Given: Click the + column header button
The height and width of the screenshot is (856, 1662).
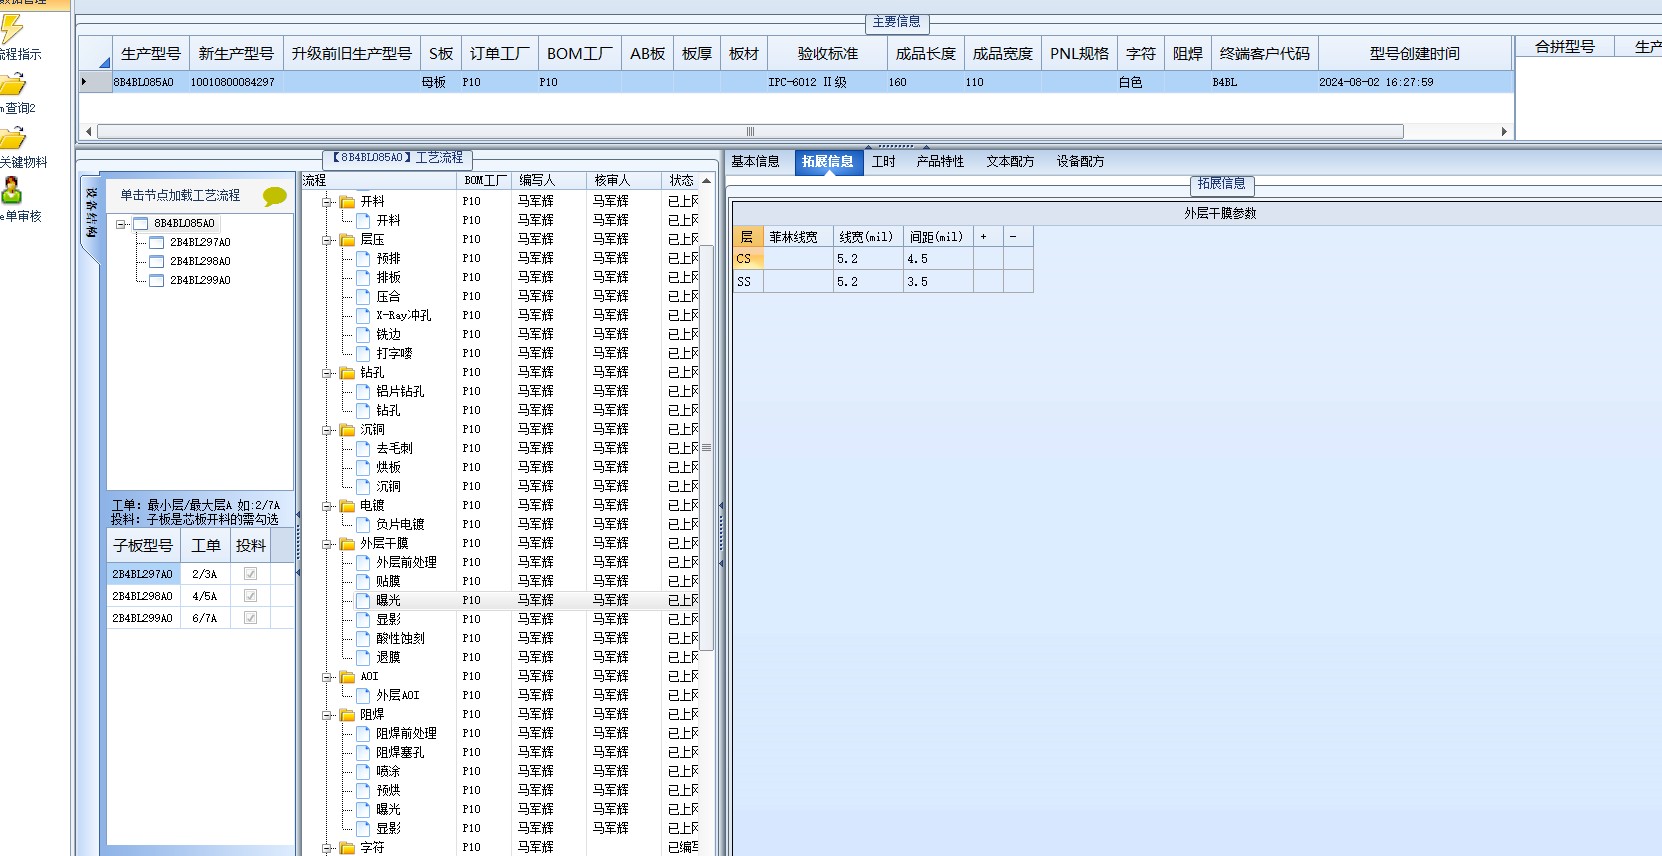Looking at the screenshot, I should pyautogui.click(x=988, y=237).
